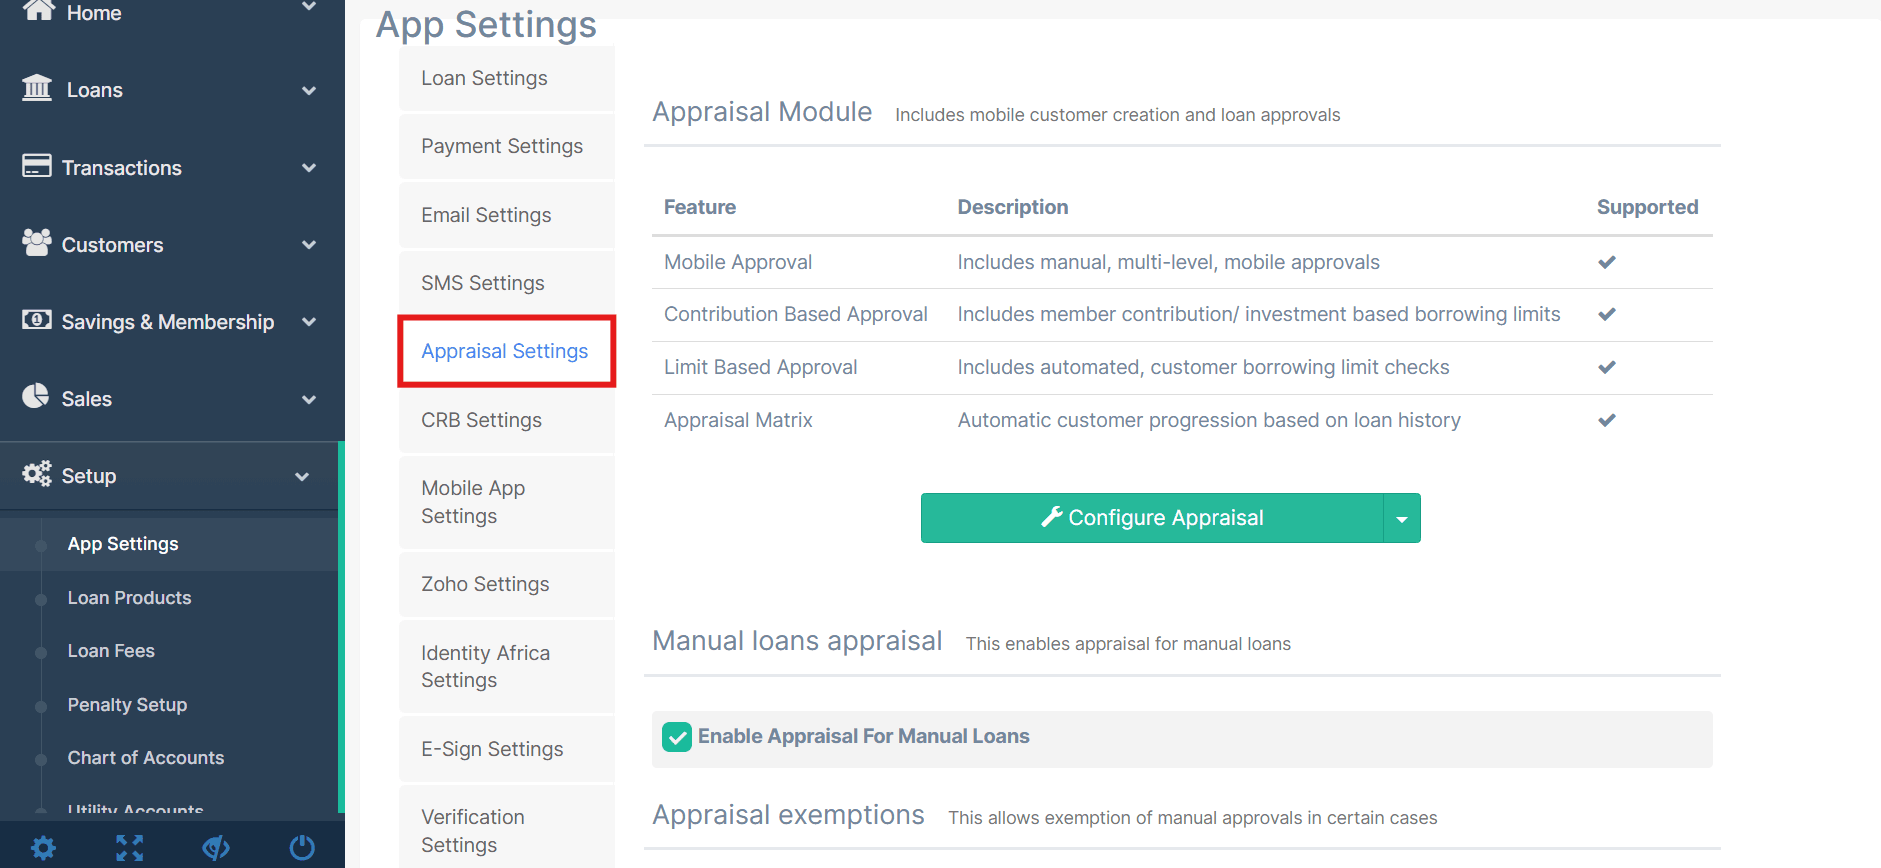Click the Contribution Based Approval feature cell
Screen dimensions: 1881x868
point(796,314)
